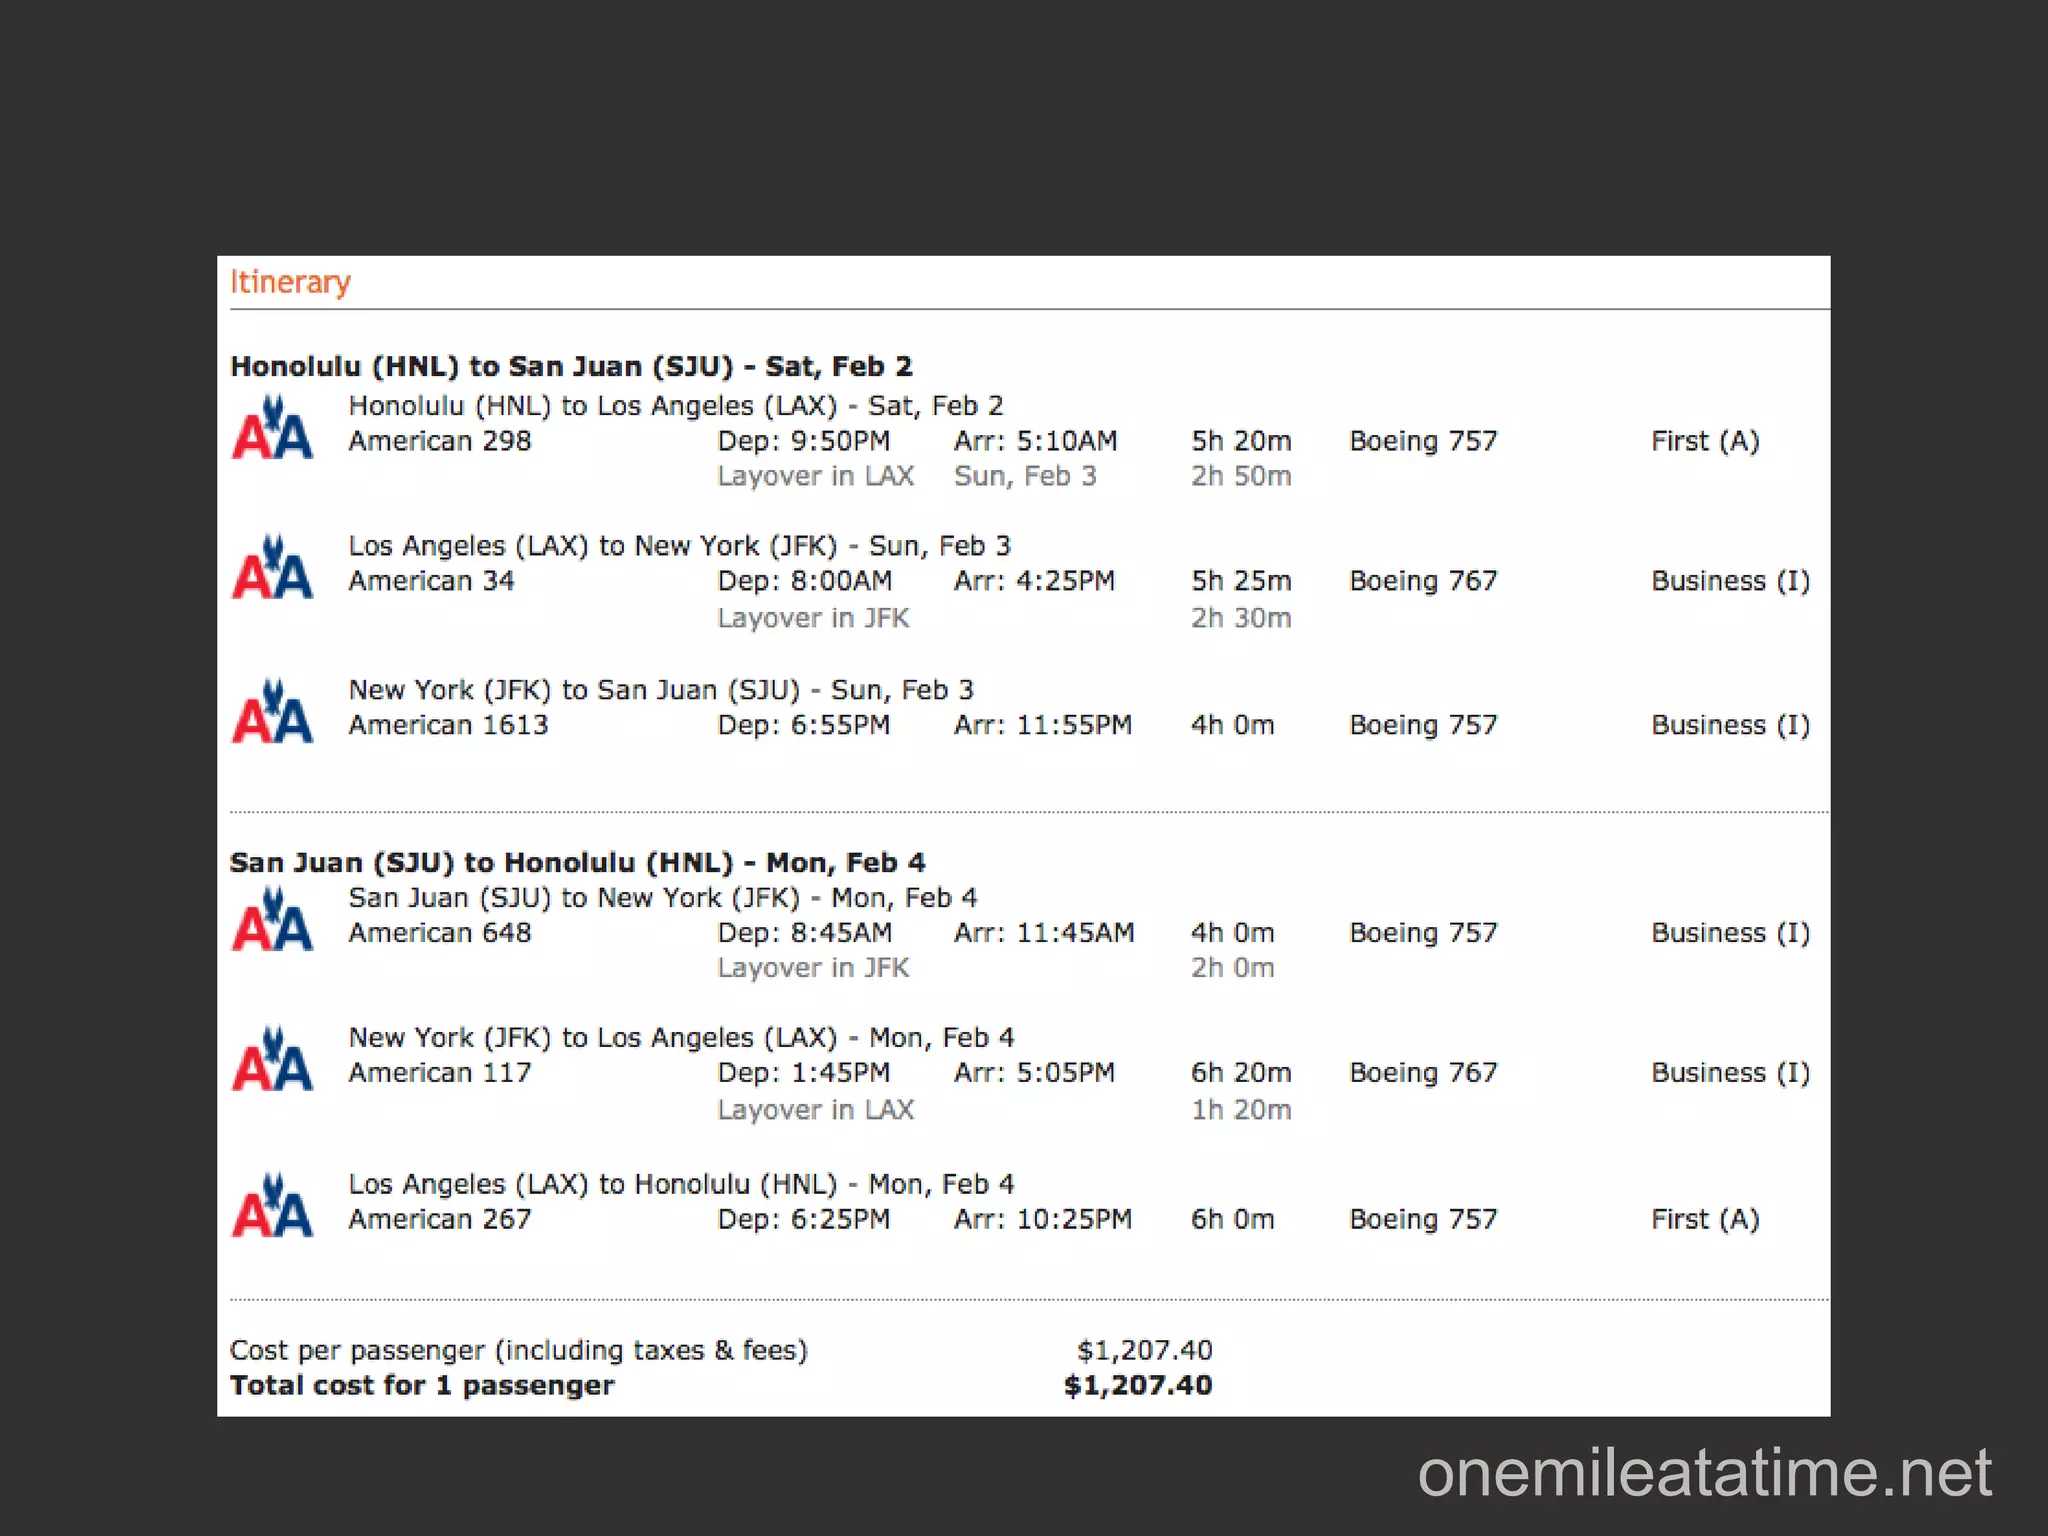Click flight number American 267
The image size is (2048, 1536).
(440, 1219)
